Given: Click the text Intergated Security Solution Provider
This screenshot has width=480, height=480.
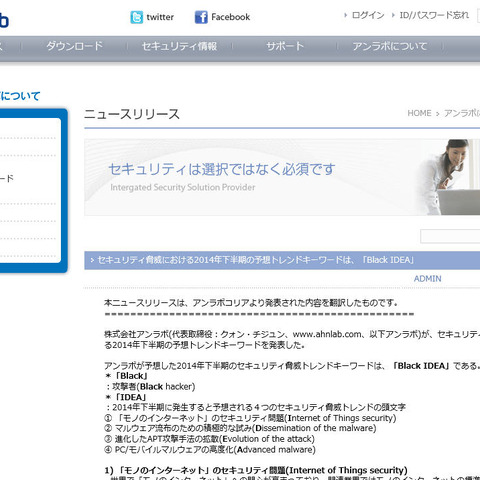Looking at the screenshot, I should click(x=183, y=187).
